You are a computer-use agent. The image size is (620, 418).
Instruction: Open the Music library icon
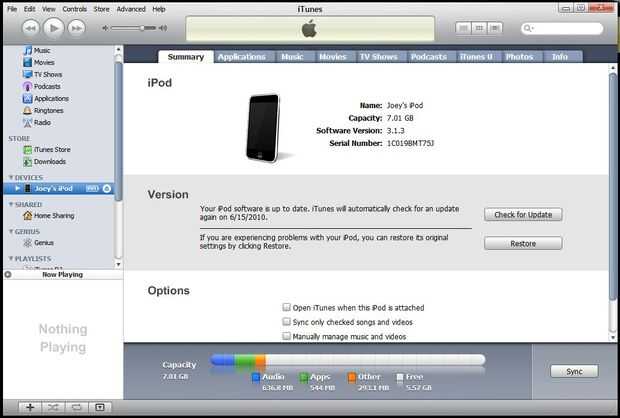click(x=28, y=50)
